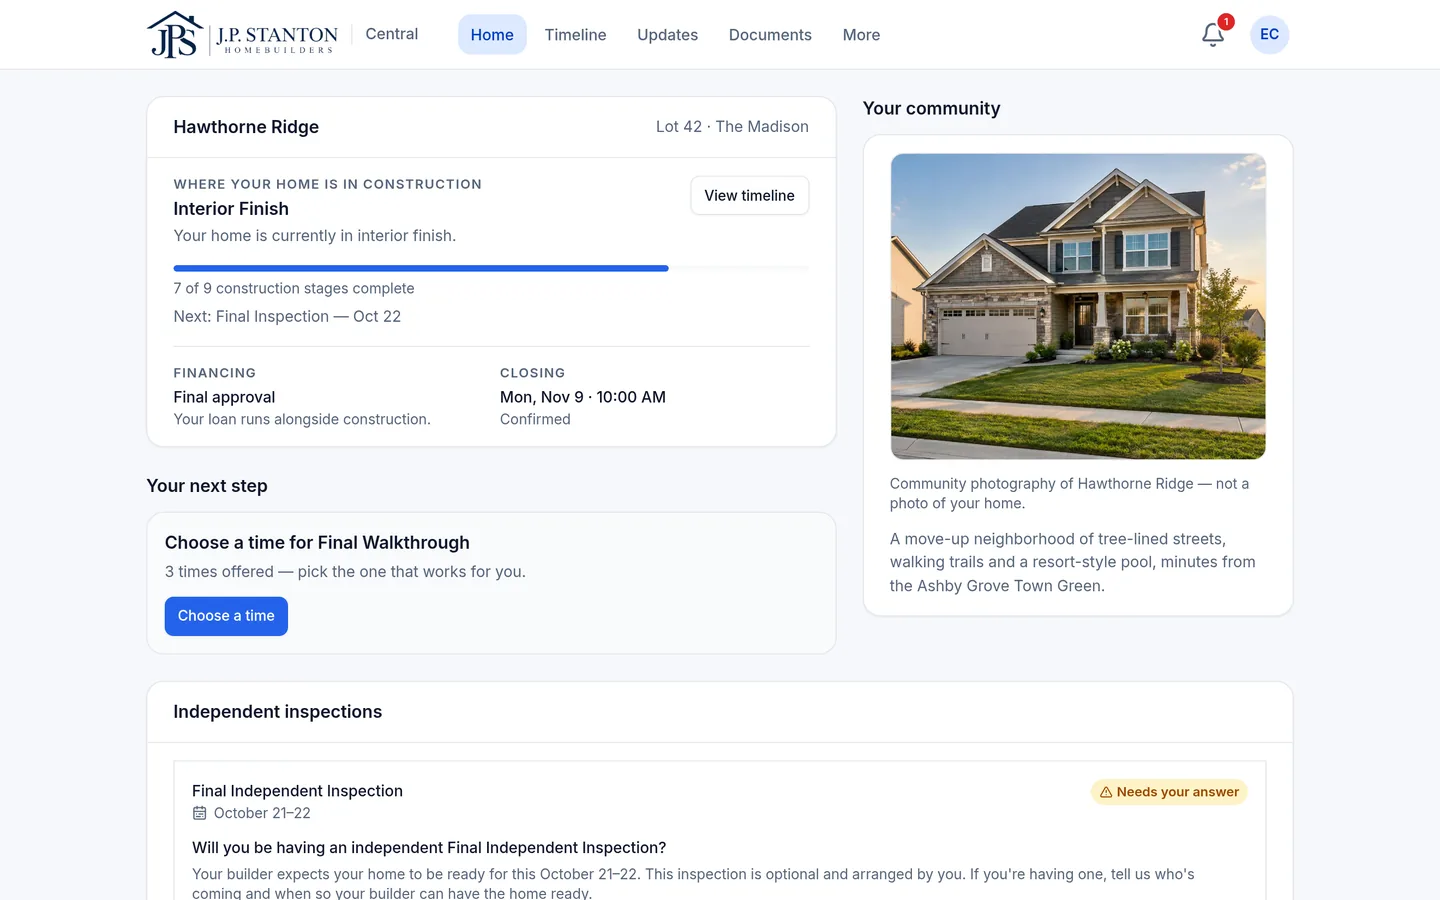
Task: Click the closing date Mon, Nov 9
Action: tap(583, 397)
